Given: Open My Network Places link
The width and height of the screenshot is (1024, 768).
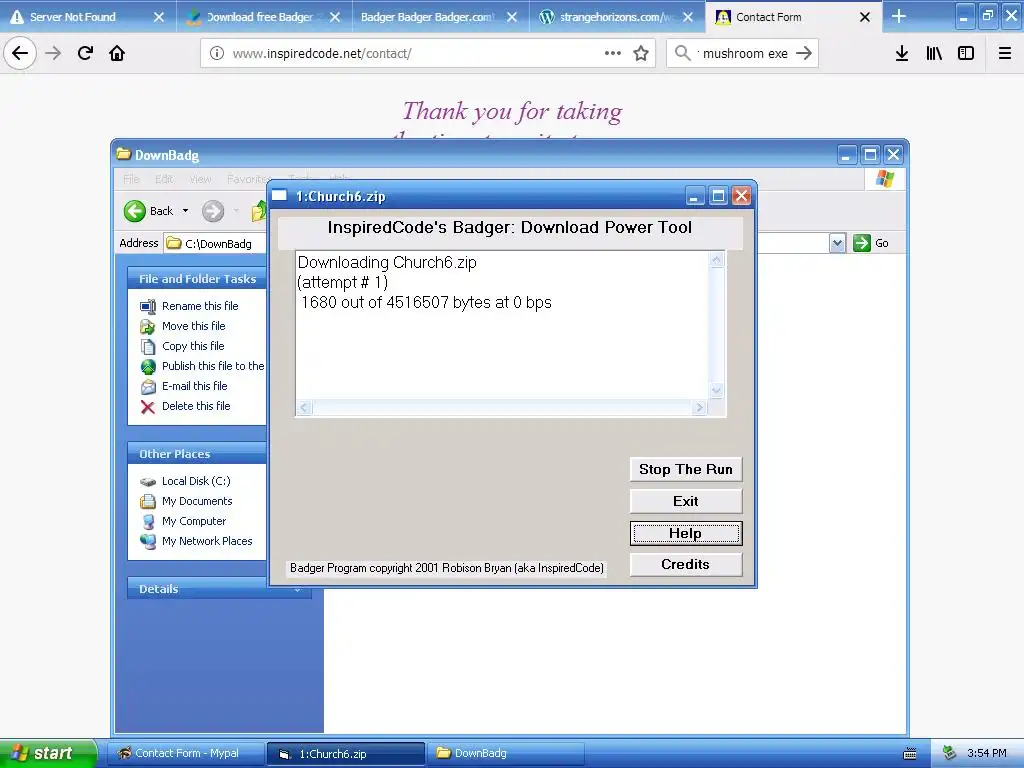Looking at the screenshot, I should pyautogui.click(x=207, y=541).
